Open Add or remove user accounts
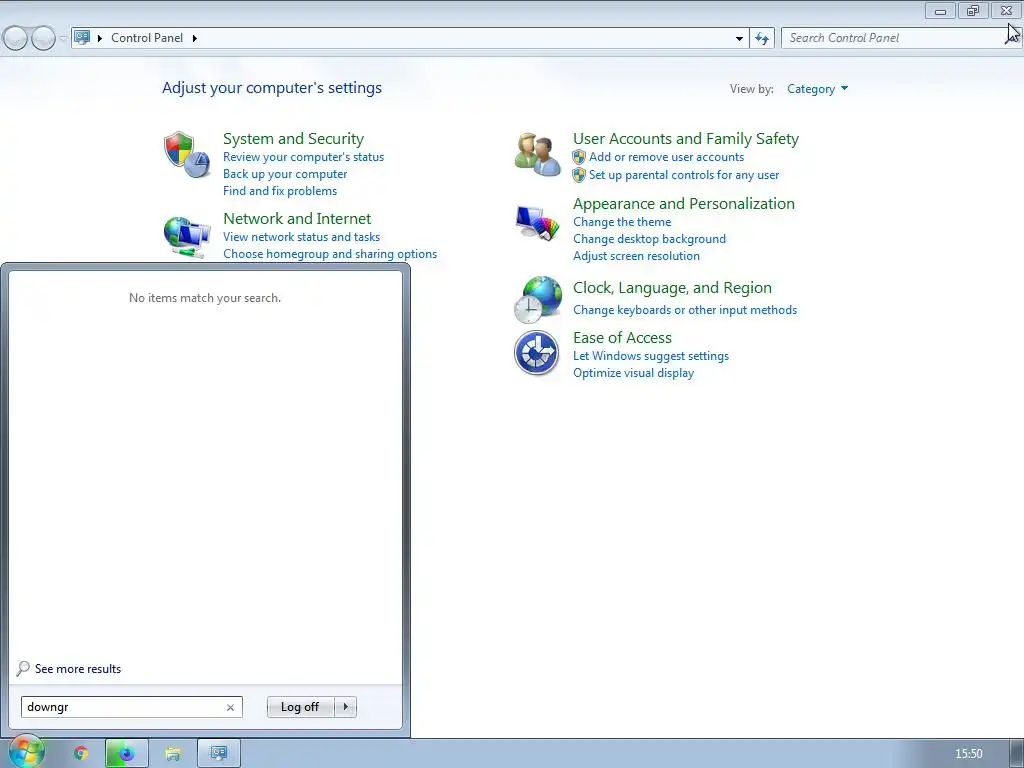 point(666,157)
